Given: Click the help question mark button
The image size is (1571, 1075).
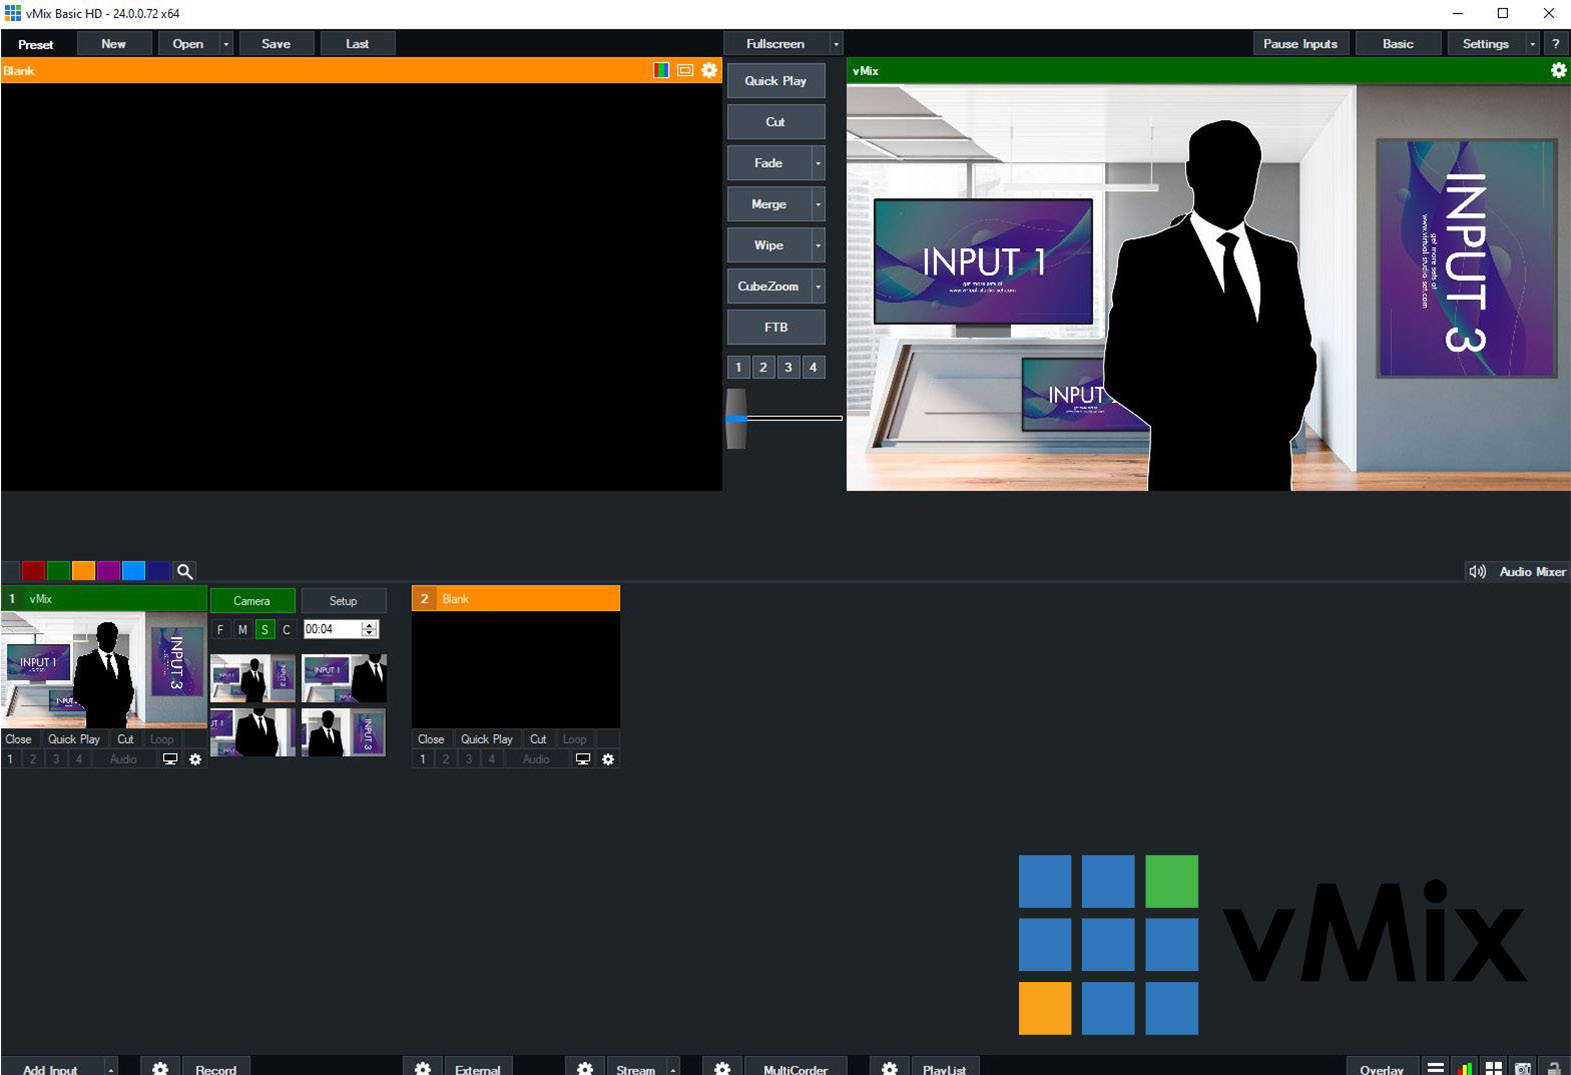Looking at the screenshot, I should pyautogui.click(x=1555, y=43).
